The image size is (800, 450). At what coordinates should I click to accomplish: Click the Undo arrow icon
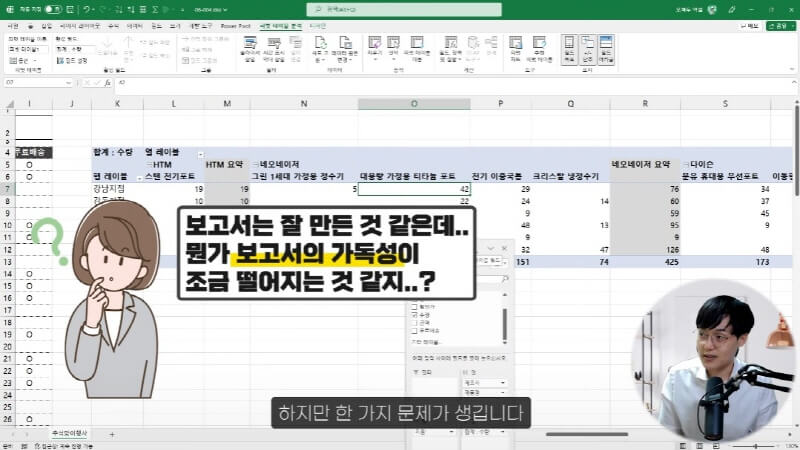tap(87, 9)
